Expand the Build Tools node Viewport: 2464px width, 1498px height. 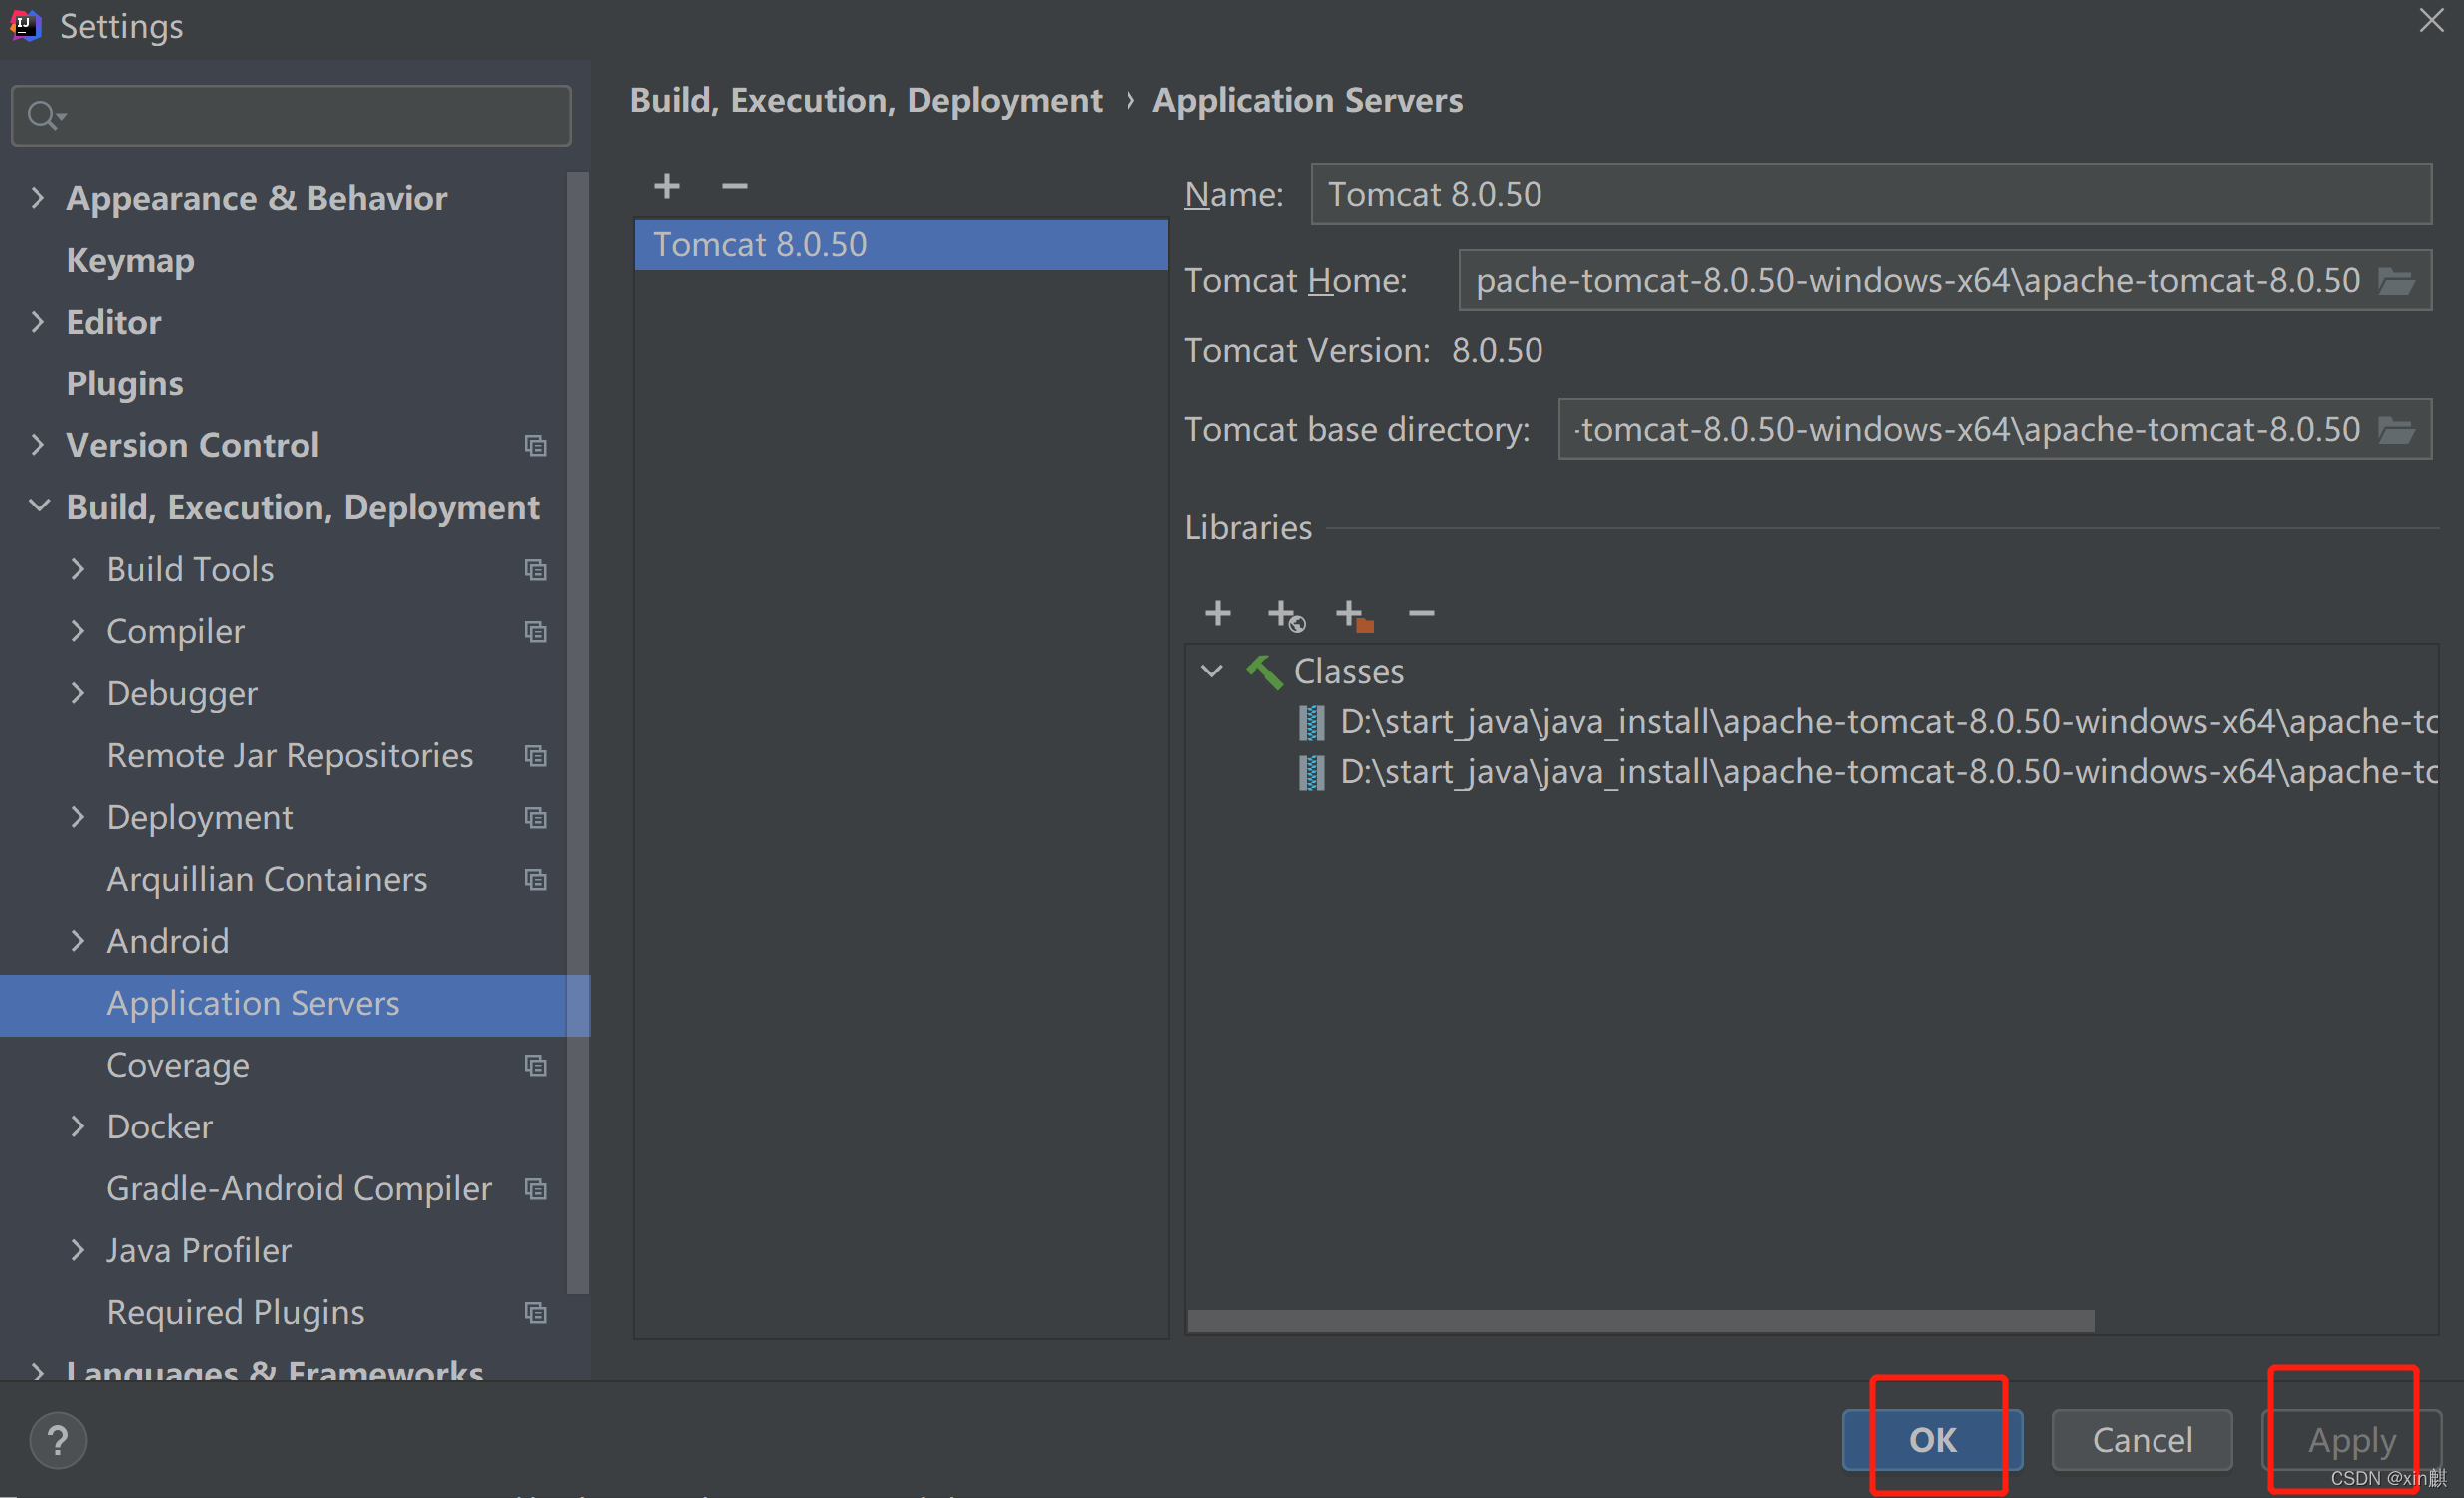(78, 570)
